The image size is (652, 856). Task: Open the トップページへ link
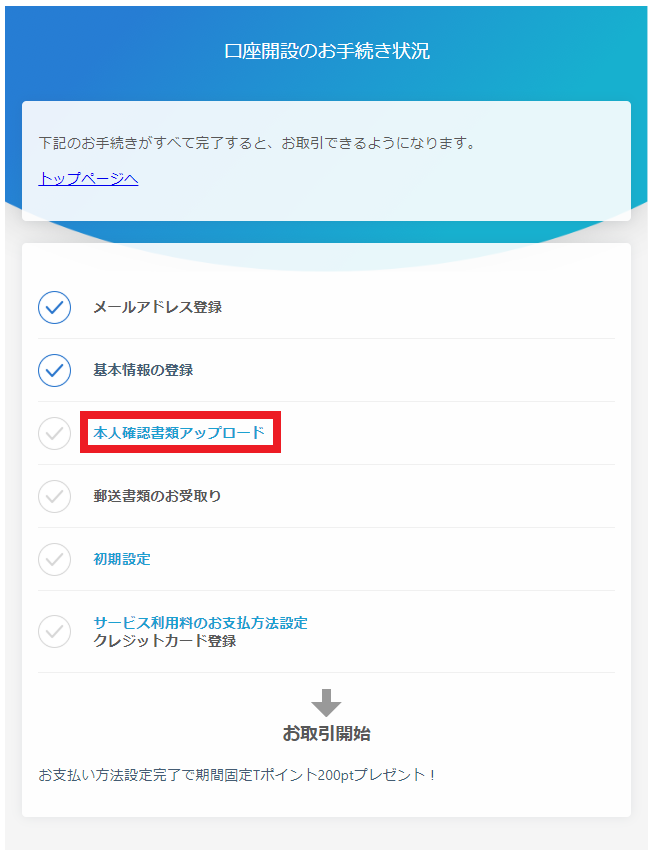pyautogui.click(x=88, y=179)
